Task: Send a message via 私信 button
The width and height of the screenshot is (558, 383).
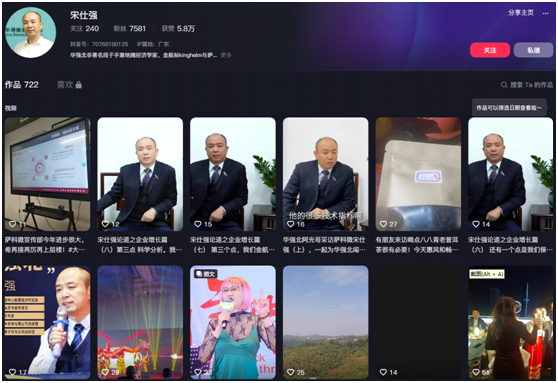Action: point(533,50)
